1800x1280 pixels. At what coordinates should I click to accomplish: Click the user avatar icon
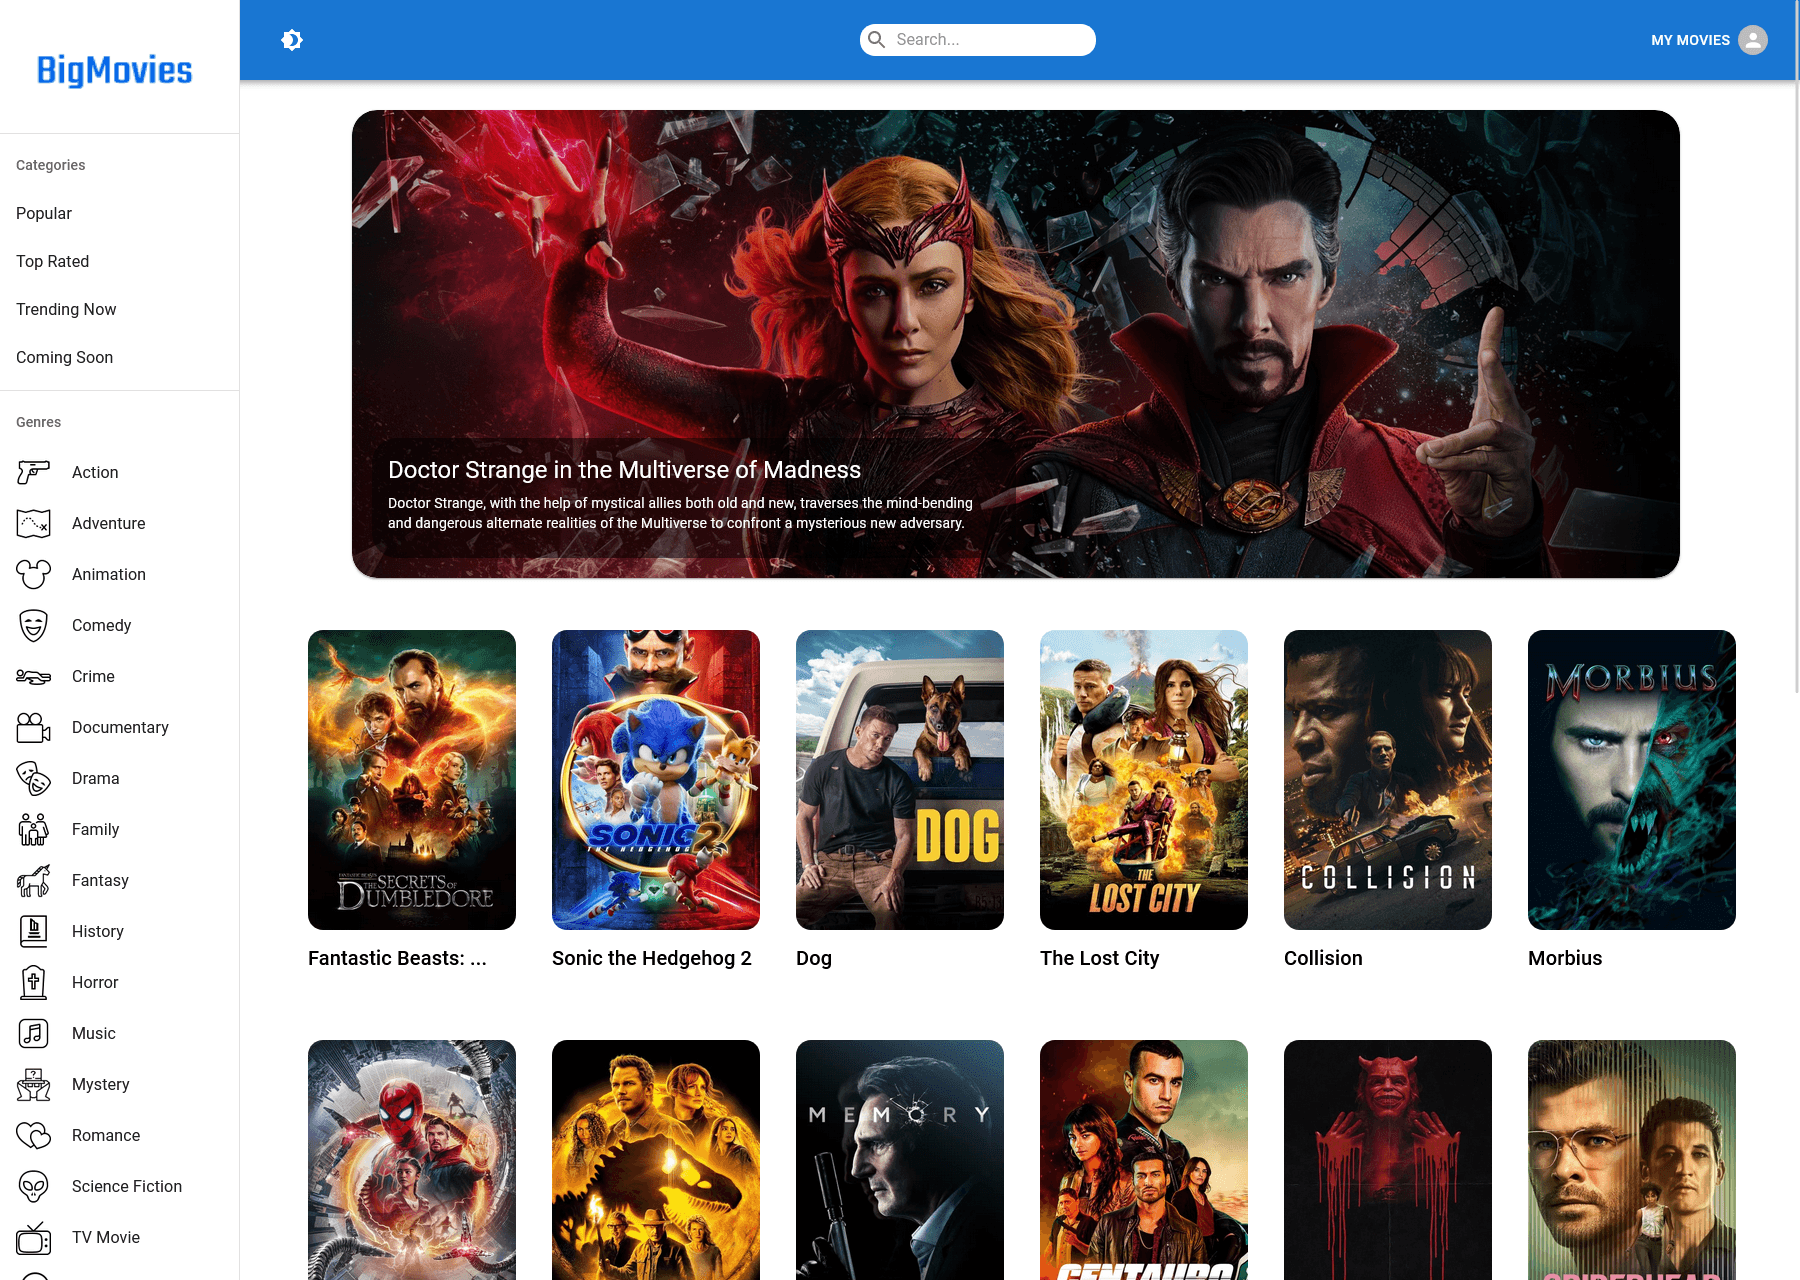pyautogui.click(x=1753, y=40)
